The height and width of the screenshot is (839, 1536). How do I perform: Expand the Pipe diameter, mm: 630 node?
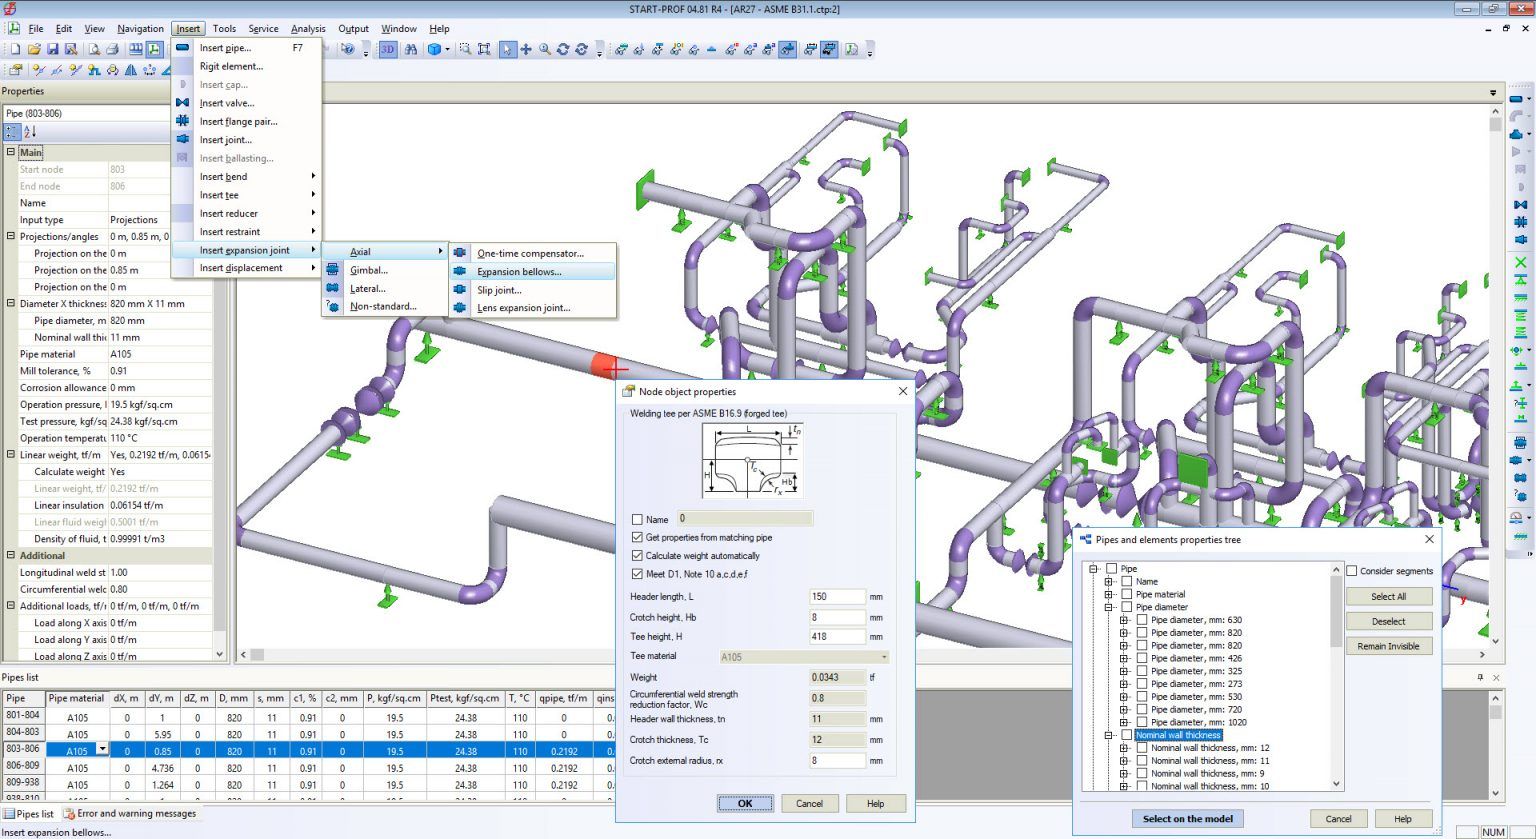tap(1125, 619)
